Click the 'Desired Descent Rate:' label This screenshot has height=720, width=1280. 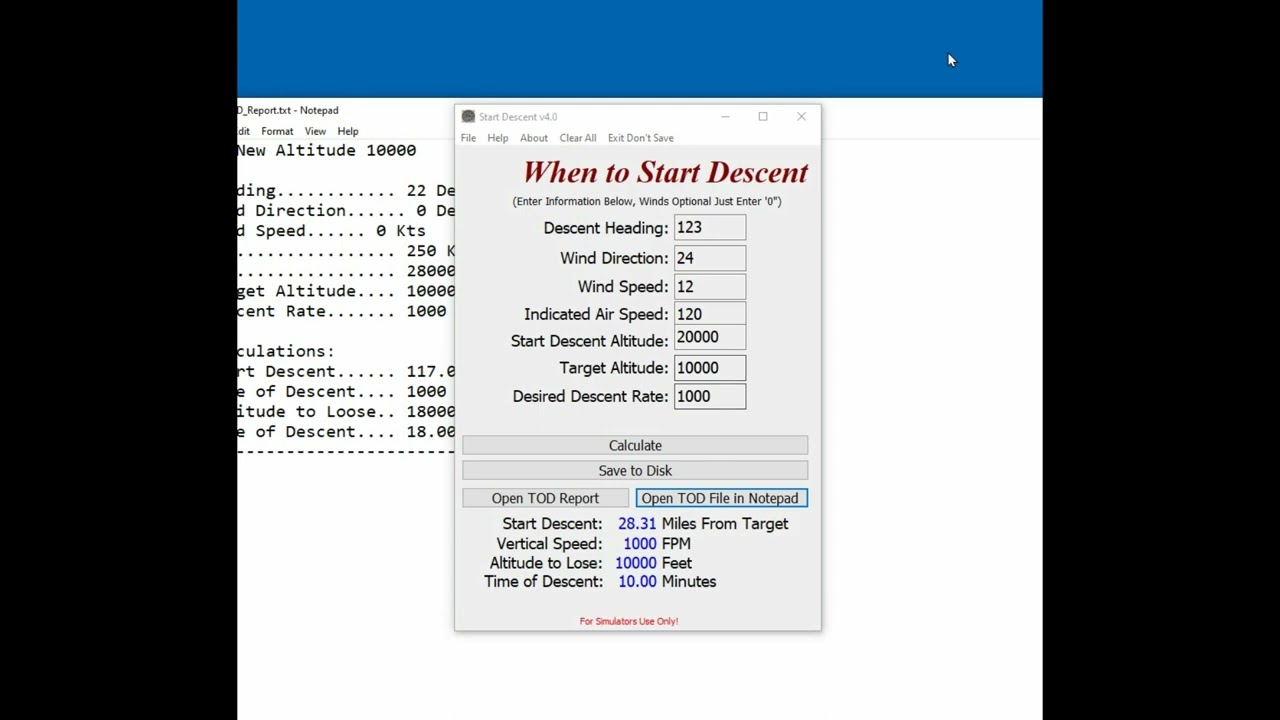(590, 396)
